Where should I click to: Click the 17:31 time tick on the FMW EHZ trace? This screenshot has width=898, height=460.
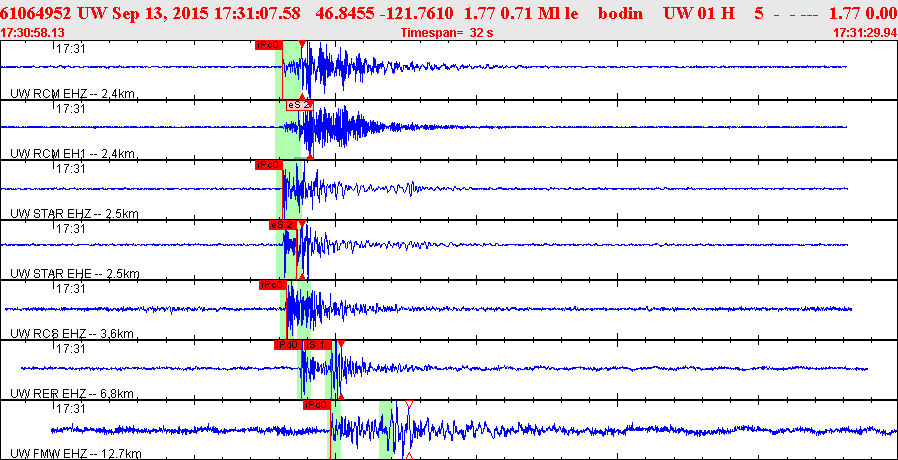click(70, 408)
